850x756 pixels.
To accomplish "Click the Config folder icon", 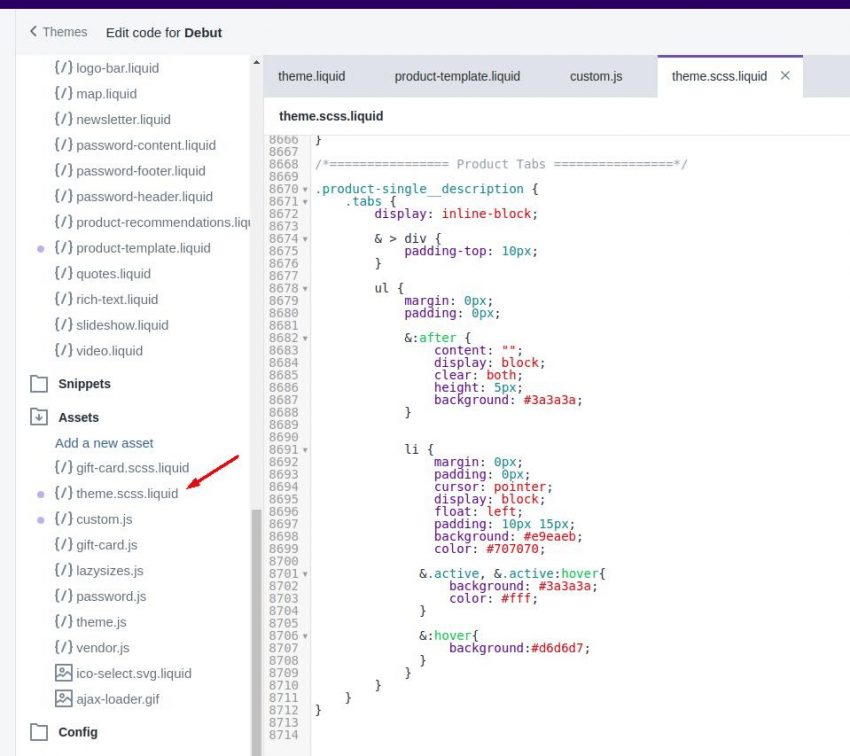I will pos(38,732).
